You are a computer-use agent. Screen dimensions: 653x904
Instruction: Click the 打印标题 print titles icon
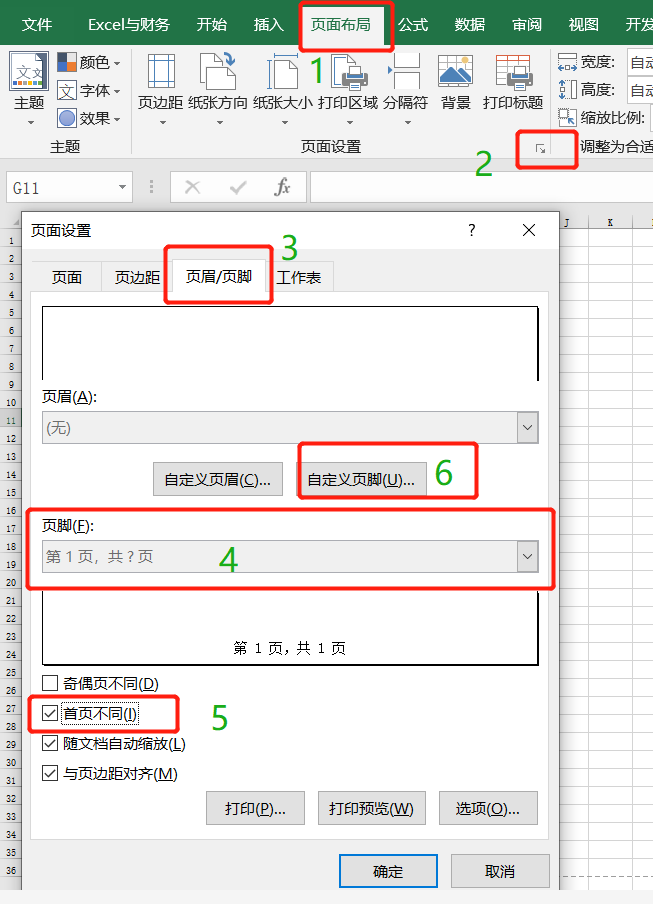513,72
